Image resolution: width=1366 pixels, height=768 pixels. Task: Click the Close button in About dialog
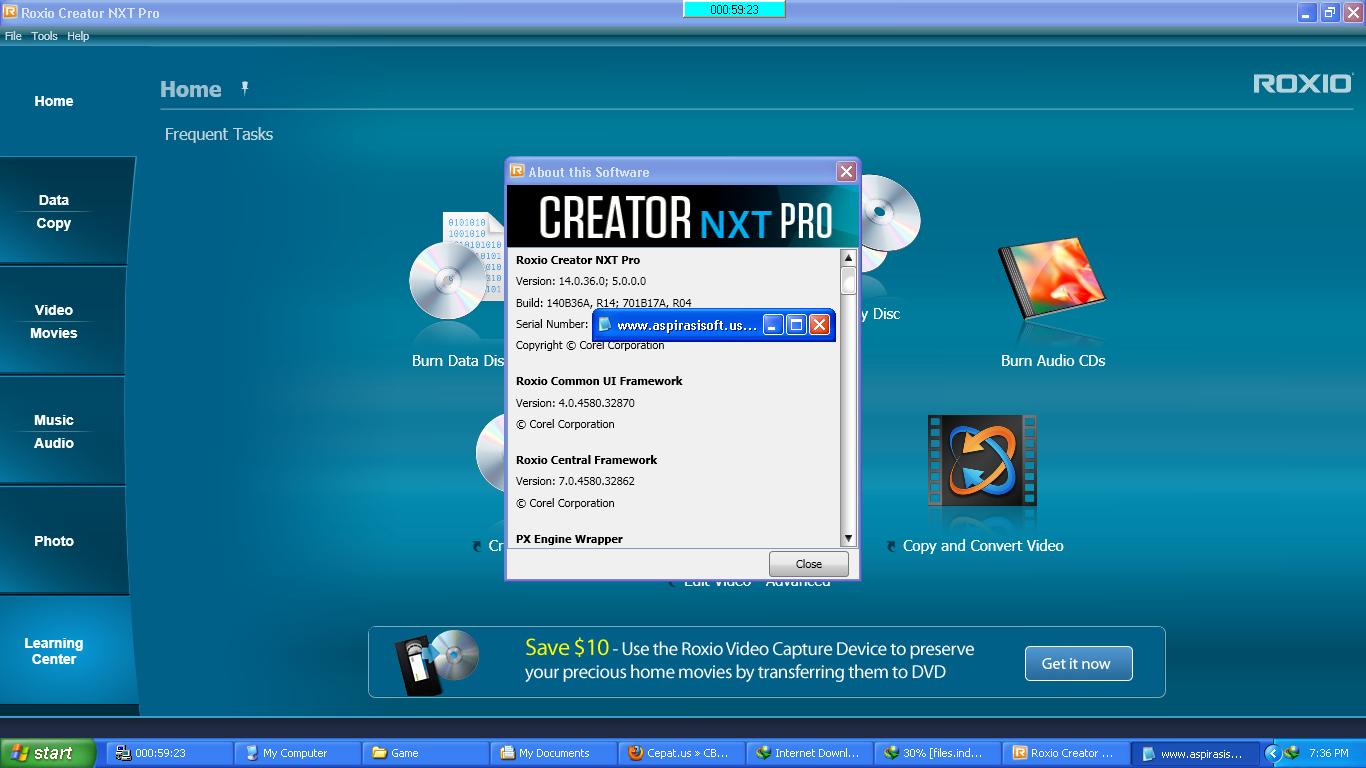809,564
